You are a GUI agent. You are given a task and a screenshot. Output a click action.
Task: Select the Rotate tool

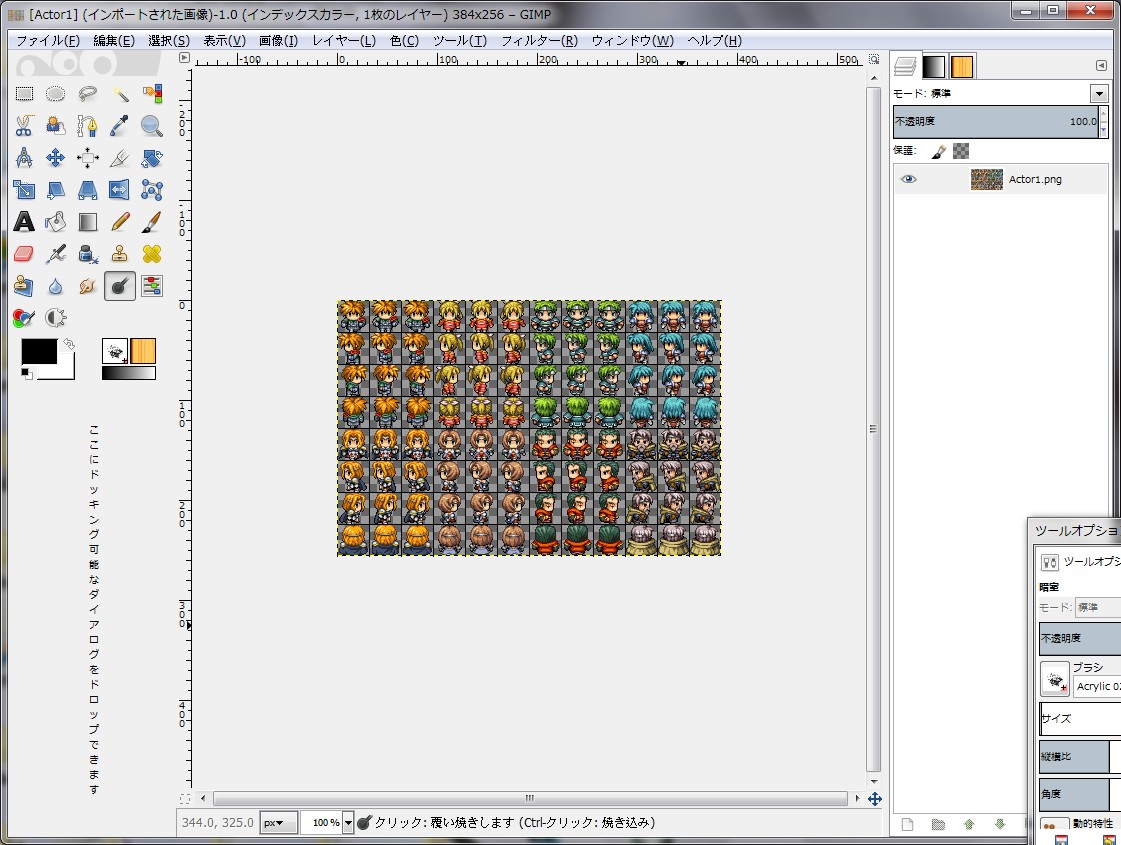[152, 158]
